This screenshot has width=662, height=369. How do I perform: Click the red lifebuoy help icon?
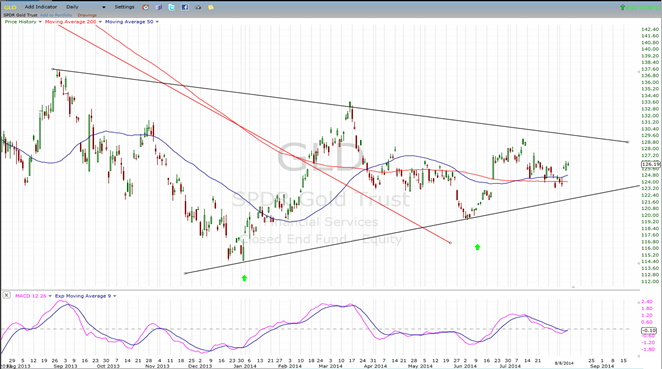(146, 7)
